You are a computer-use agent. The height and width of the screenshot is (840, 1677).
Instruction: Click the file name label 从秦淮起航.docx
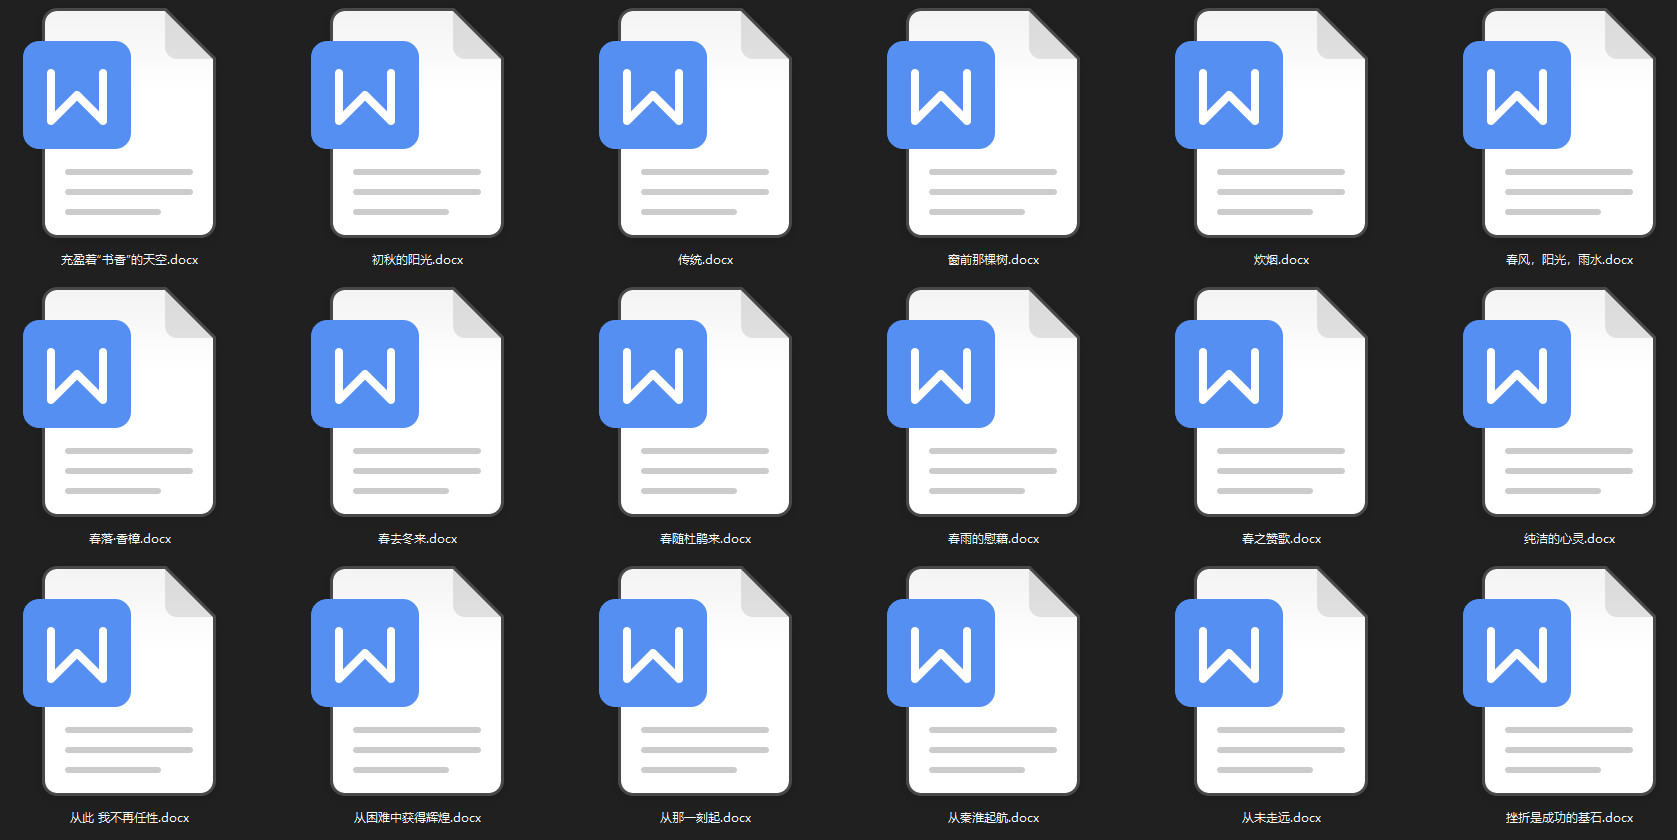click(994, 818)
